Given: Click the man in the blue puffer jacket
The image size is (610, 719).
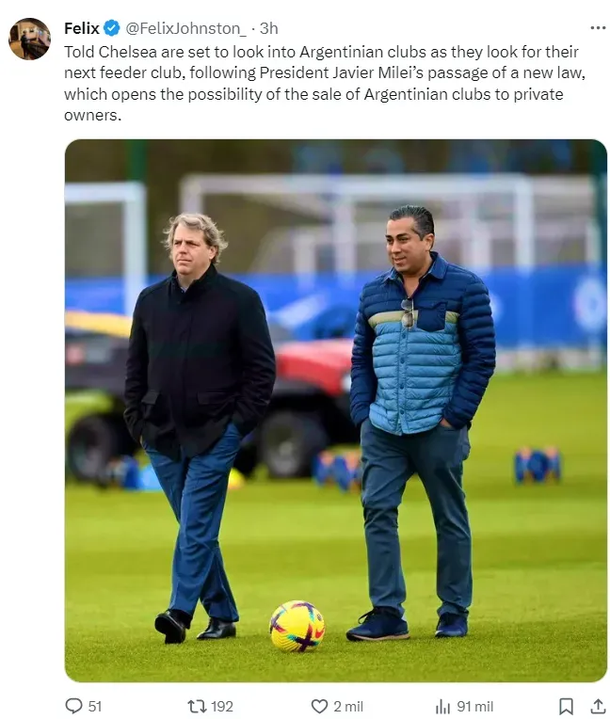Looking at the screenshot, I should [420, 400].
